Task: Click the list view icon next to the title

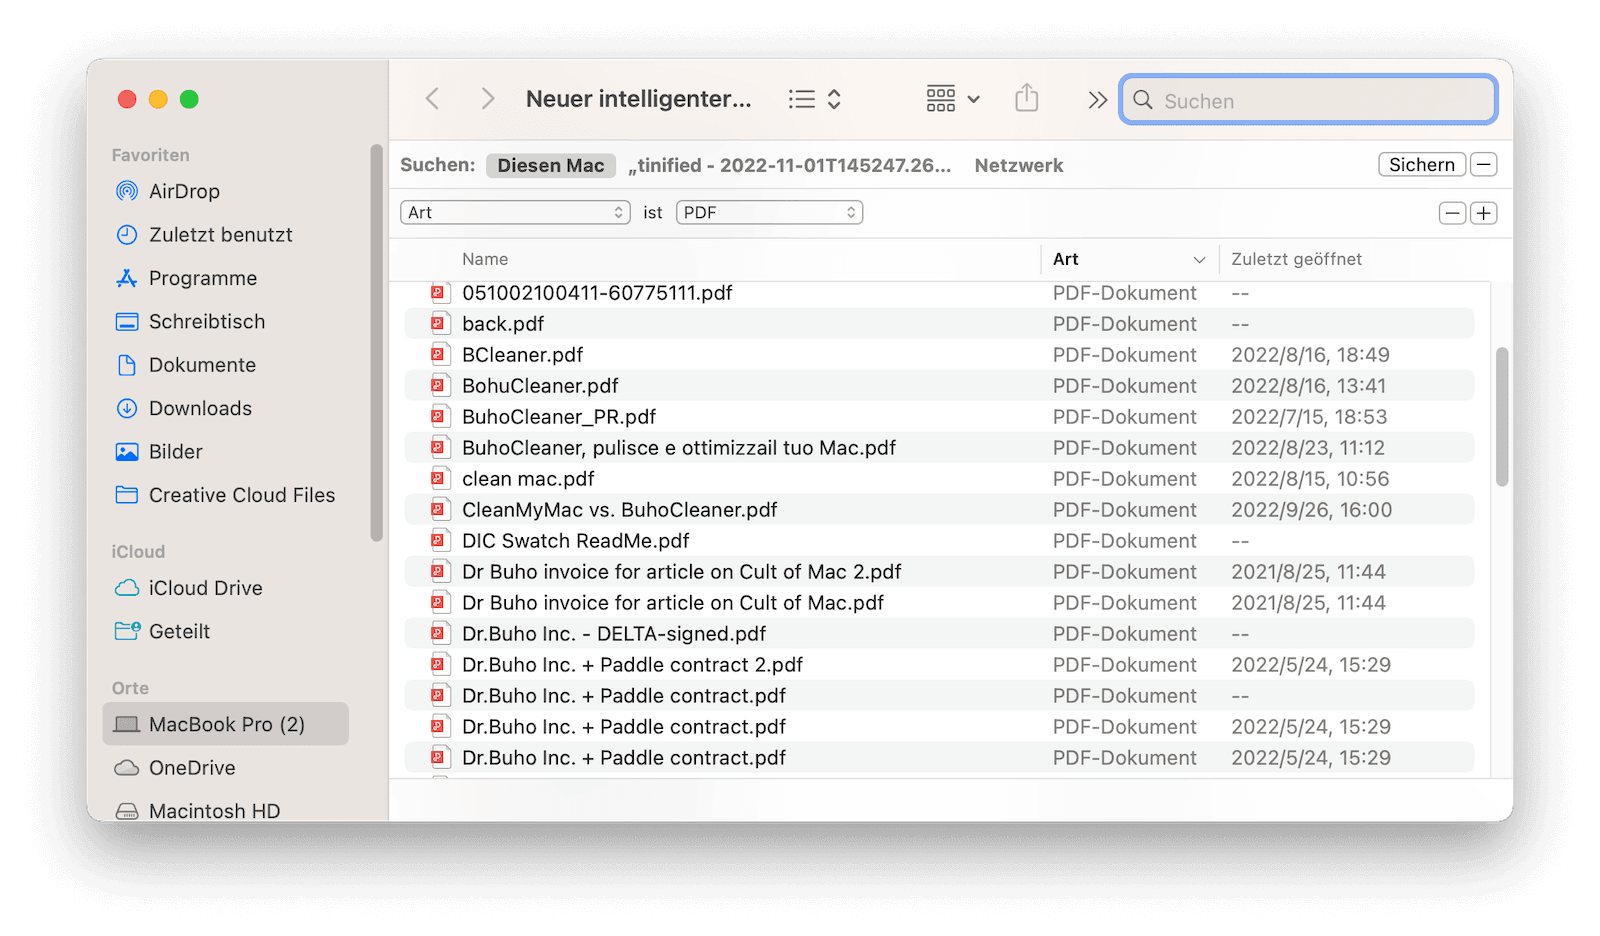Action: 801,98
